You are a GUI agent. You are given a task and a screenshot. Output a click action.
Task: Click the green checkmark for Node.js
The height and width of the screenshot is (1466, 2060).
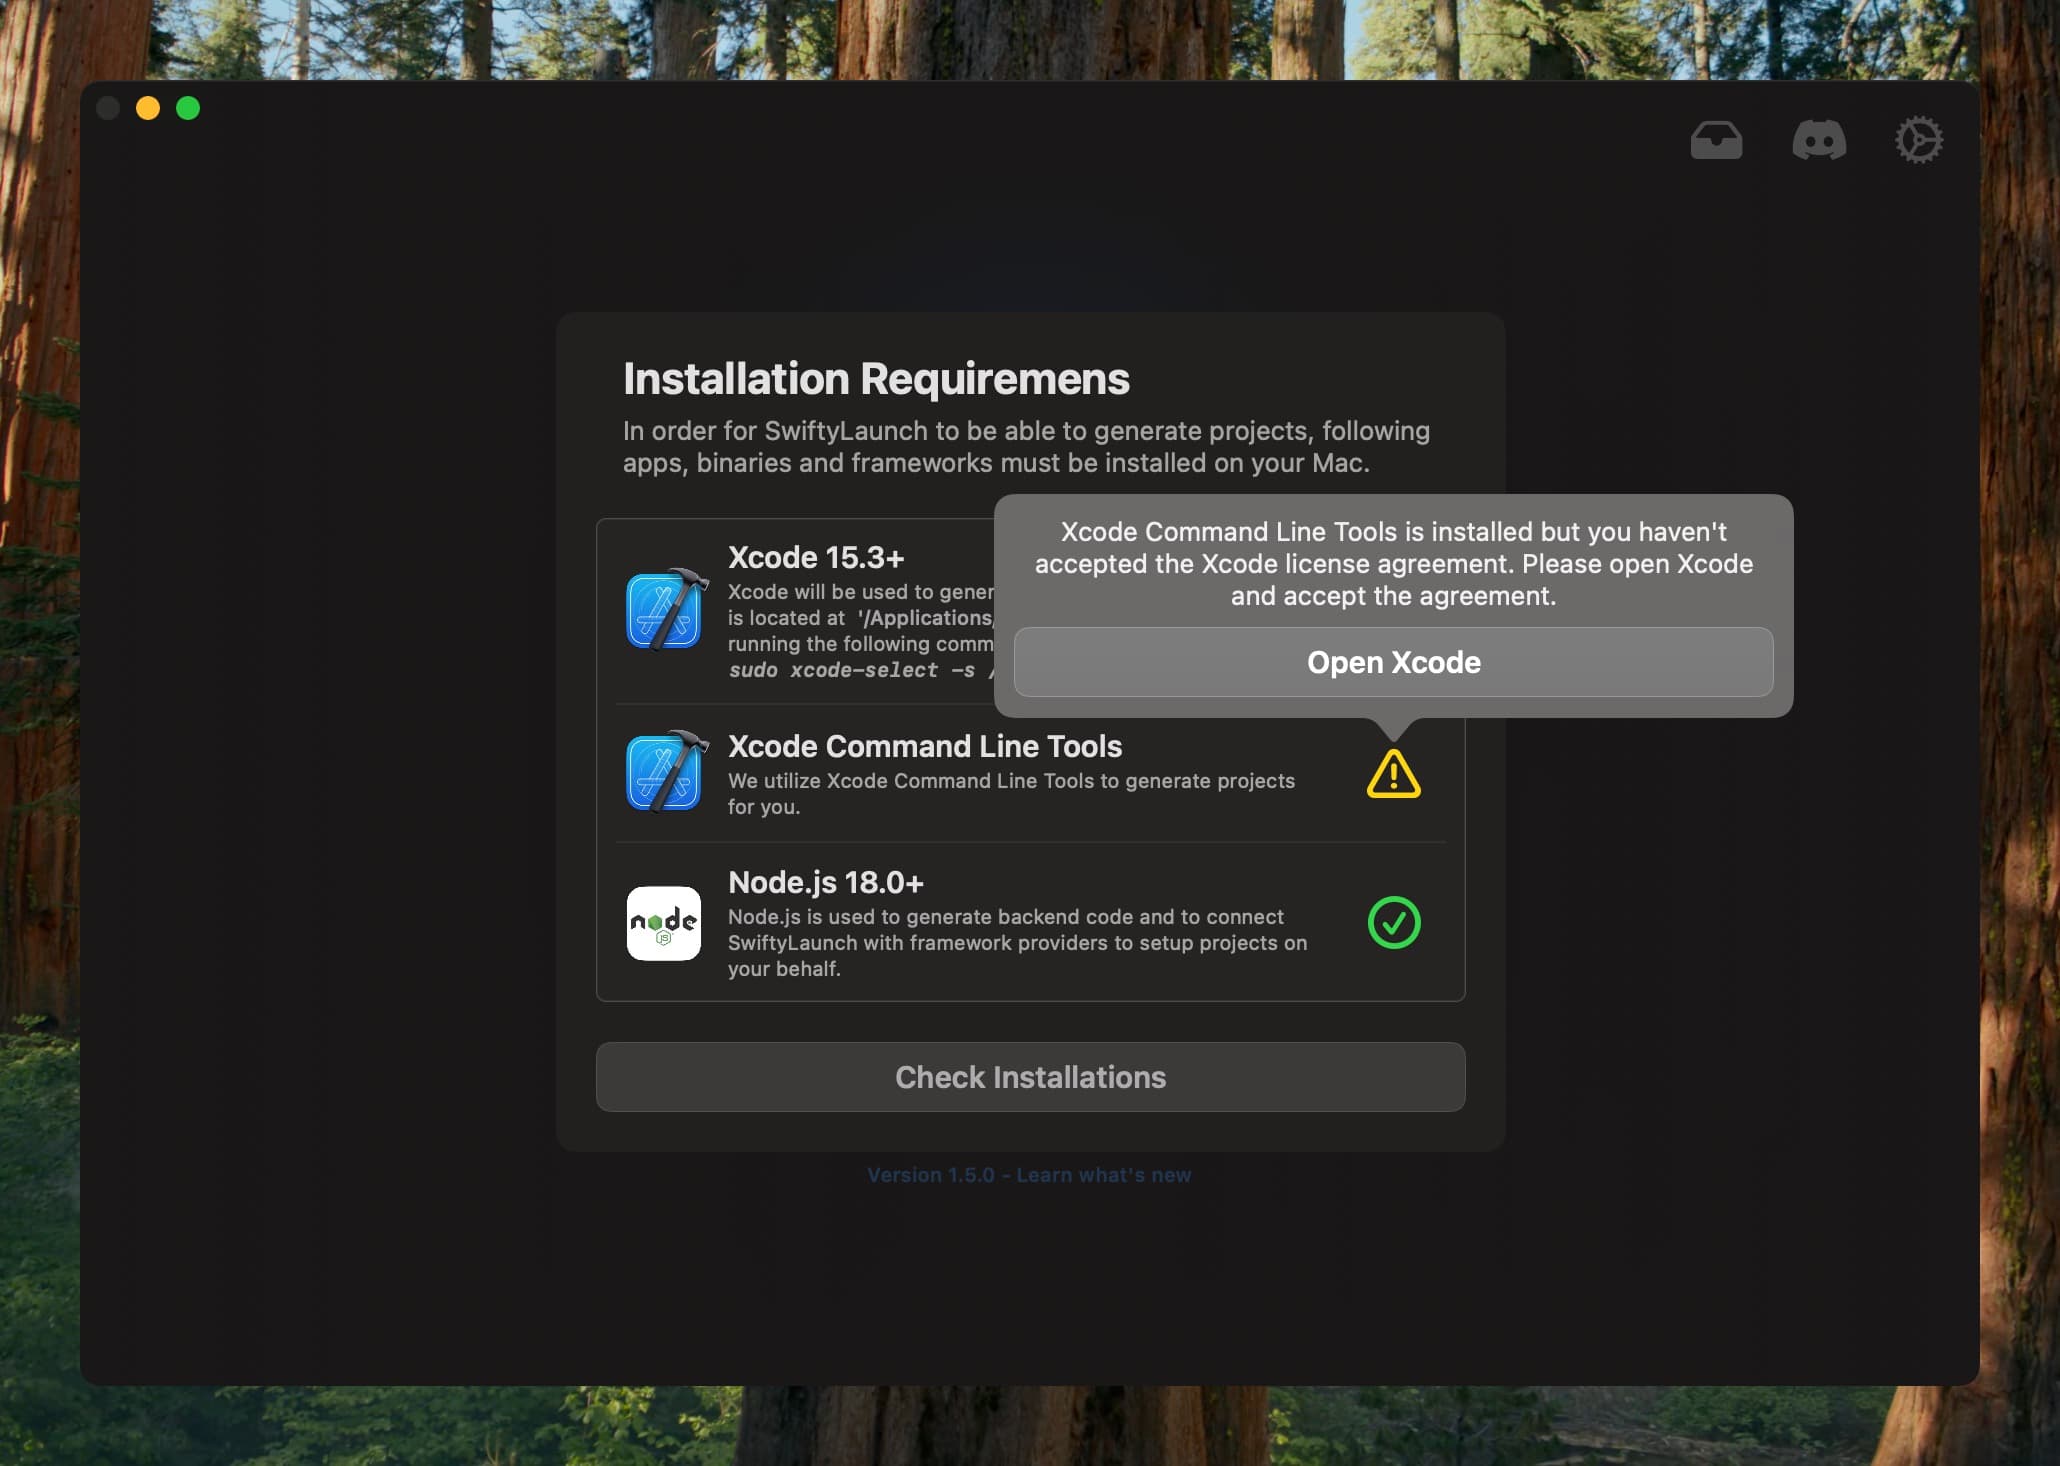(x=1394, y=922)
